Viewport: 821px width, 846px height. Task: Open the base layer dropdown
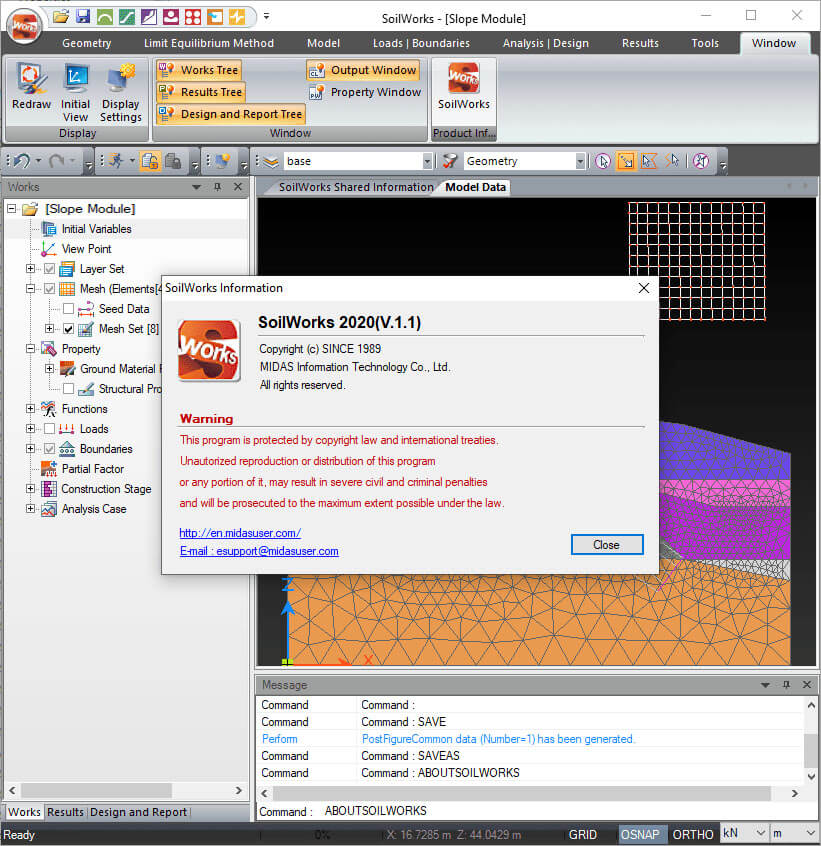pyautogui.click(x=427, y=161)
